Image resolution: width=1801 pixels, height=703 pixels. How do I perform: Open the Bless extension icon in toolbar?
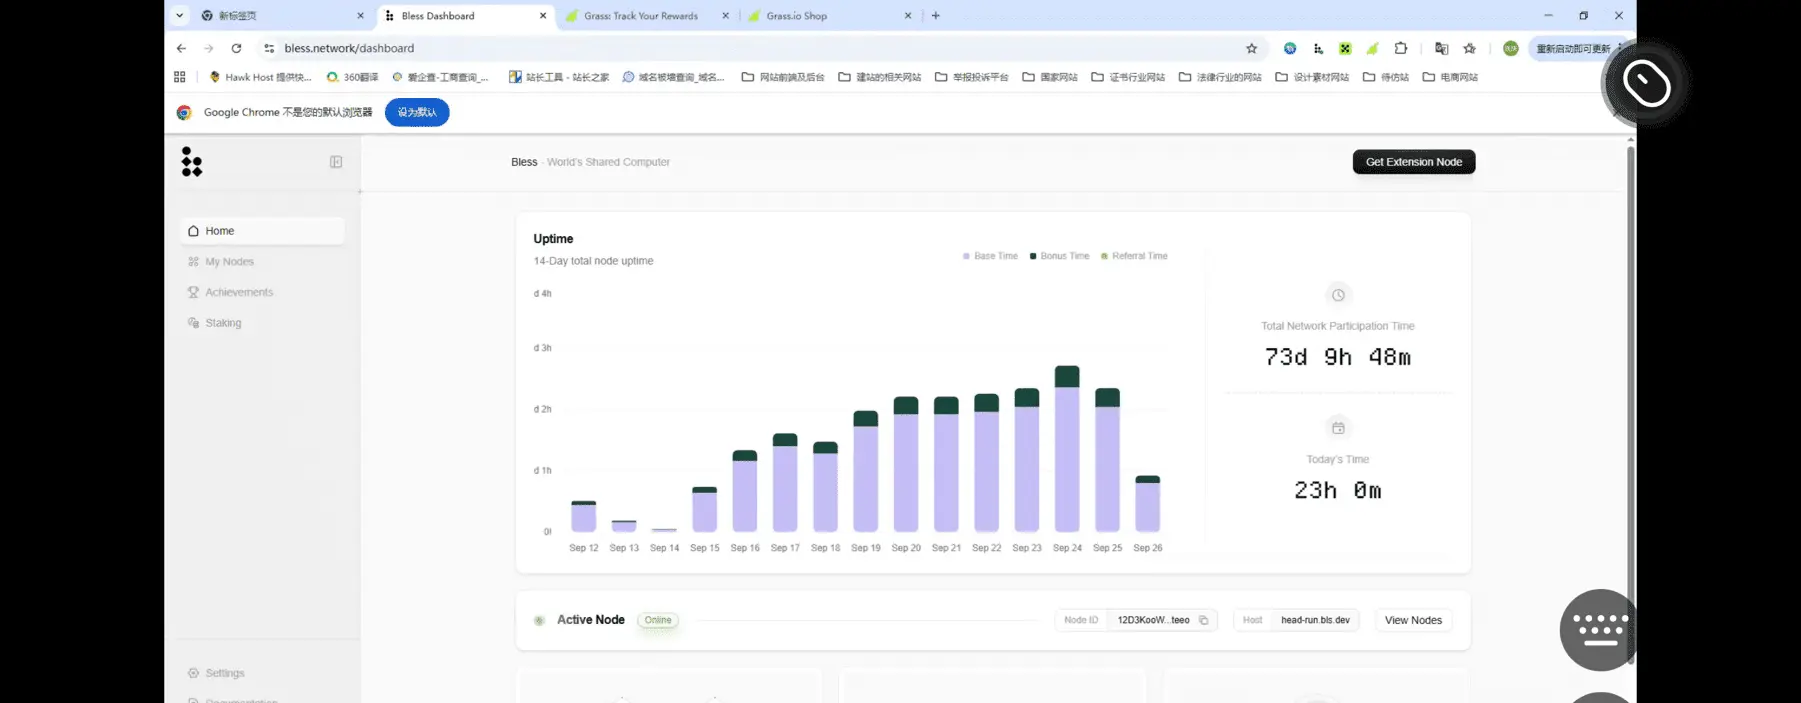[x=1318, y=48]
